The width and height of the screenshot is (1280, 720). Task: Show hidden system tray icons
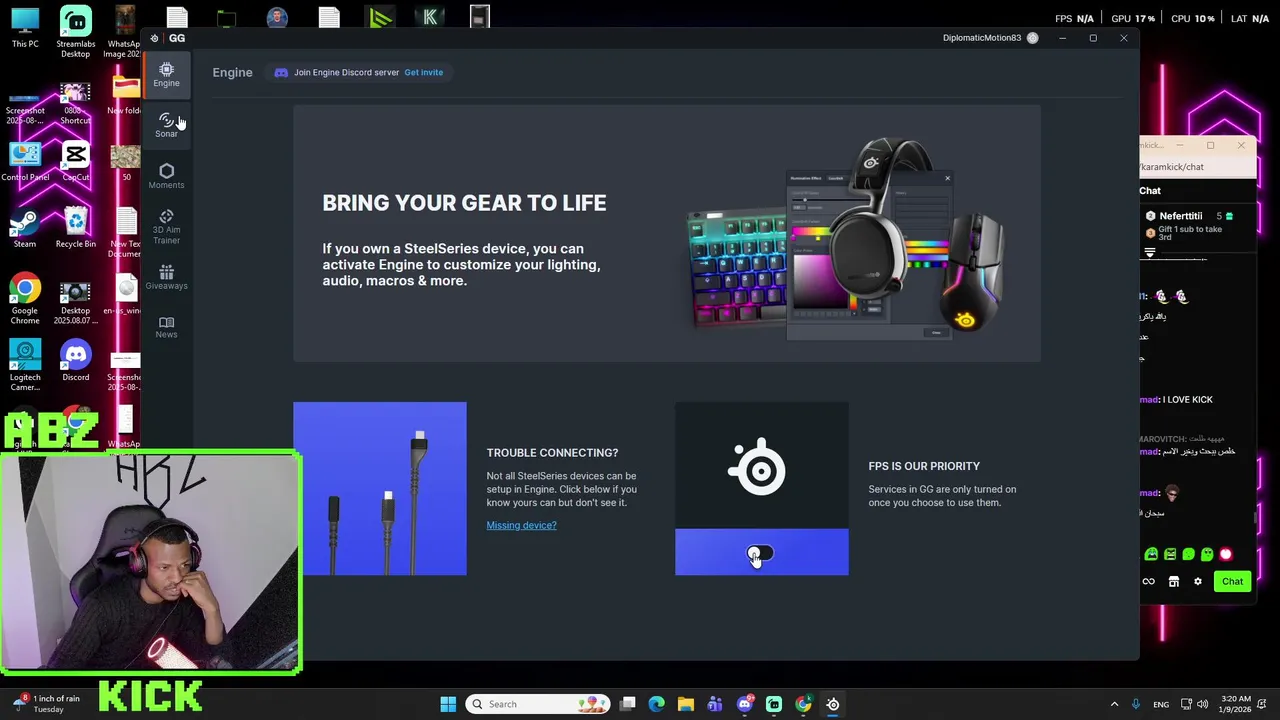tap(1114, 704)
